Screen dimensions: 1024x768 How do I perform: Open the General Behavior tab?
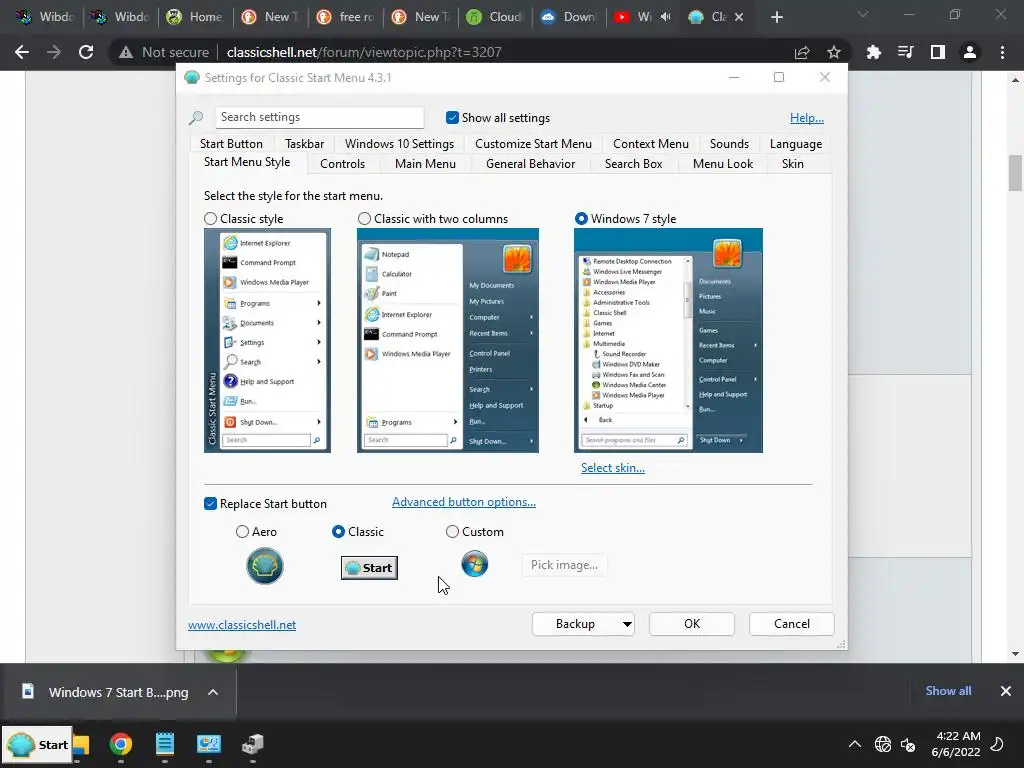point(530,164)
